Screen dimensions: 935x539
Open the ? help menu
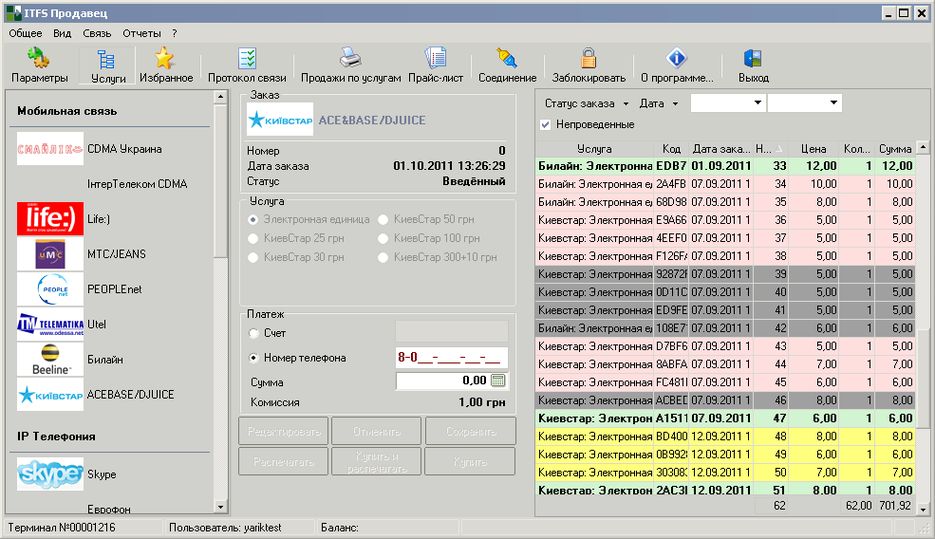pyautogui.click(x=174, y=33)
